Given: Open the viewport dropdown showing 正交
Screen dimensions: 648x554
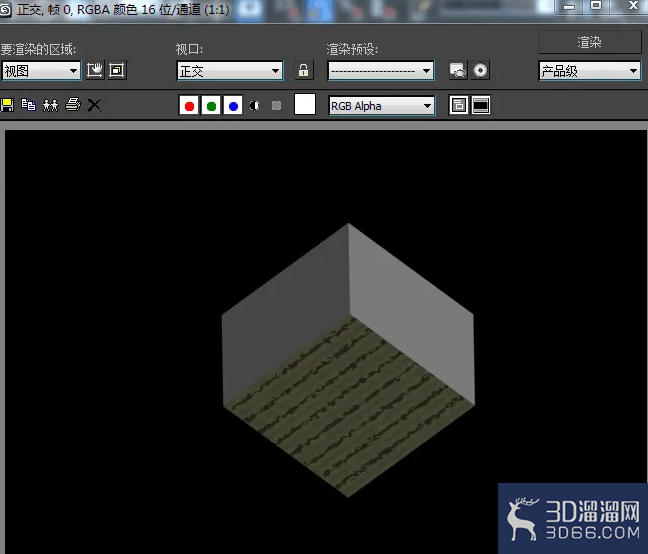Looking at the screenshot, I should [x=230, y=71].
